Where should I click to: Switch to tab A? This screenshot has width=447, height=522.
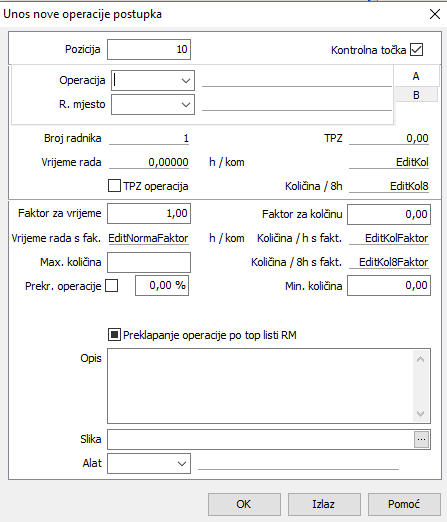(x=416, y=76)
